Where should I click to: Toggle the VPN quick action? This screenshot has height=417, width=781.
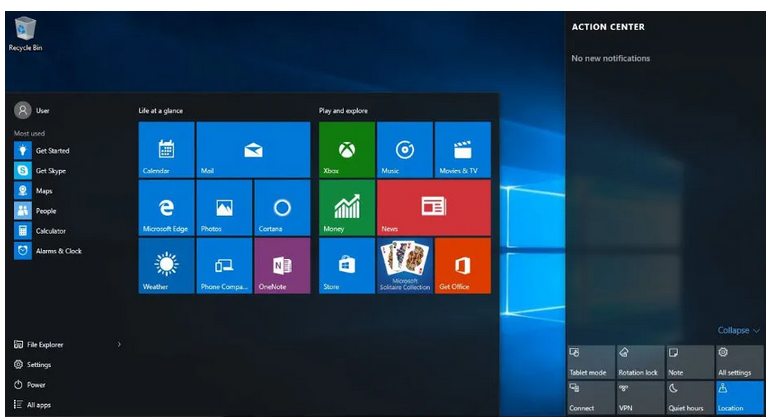(x=641, y=398)
